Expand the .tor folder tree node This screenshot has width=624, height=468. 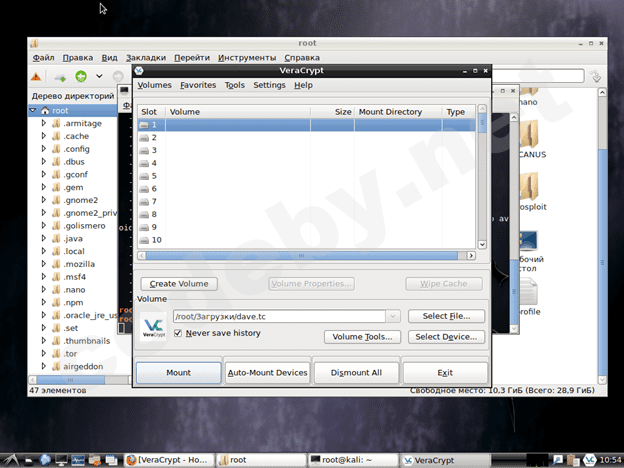pyautogui.click(x=44, y=353)
